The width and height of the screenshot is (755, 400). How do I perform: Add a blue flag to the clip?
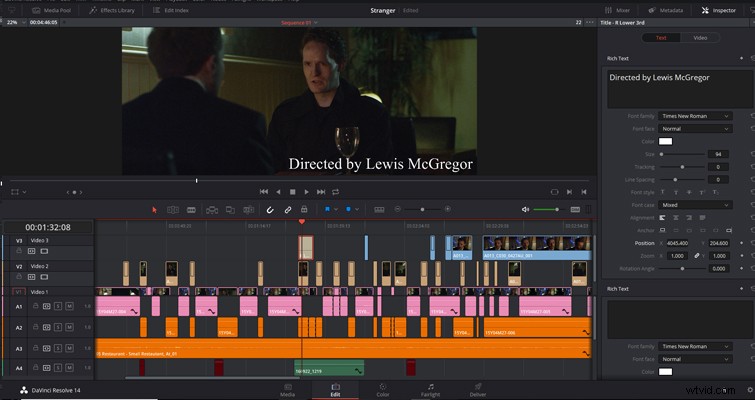coord(327,209)
